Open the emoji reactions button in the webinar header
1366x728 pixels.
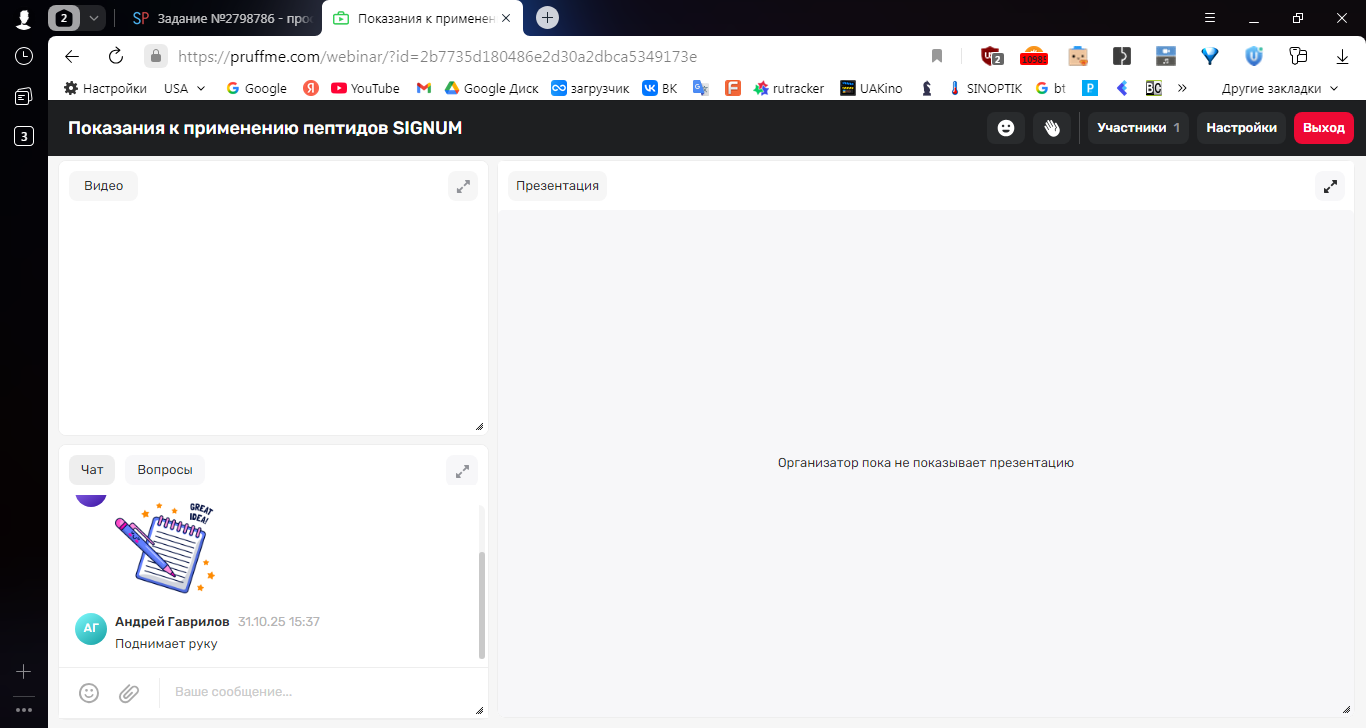click(1006, 128)
